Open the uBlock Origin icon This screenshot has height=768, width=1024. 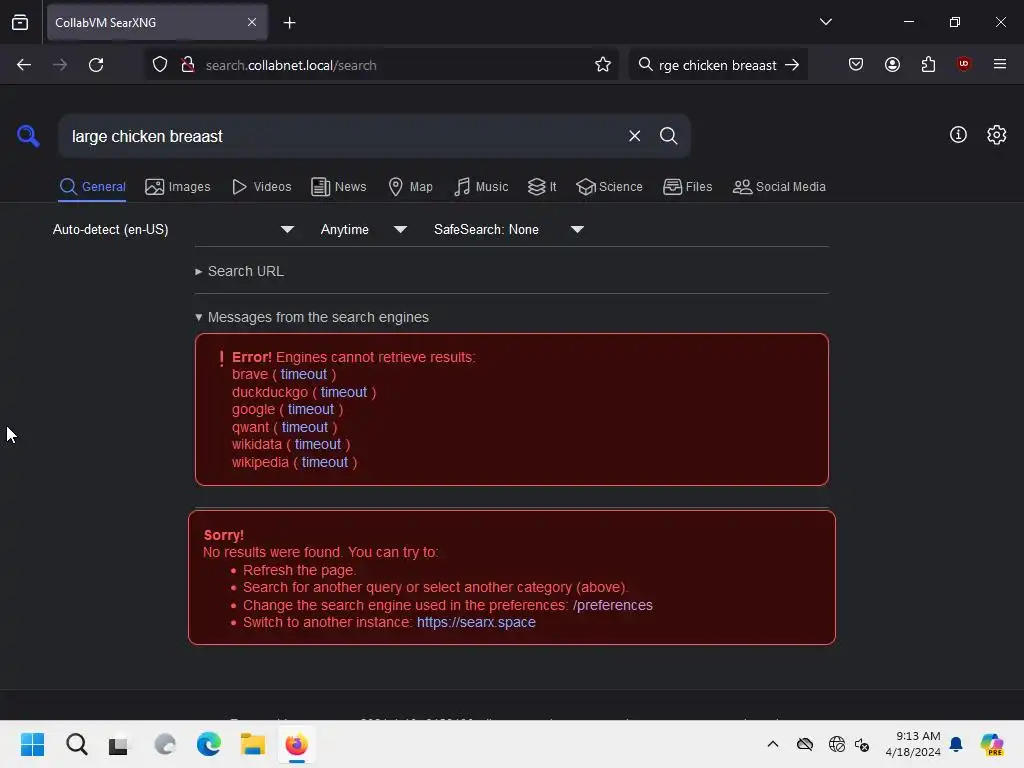point(963,64)
